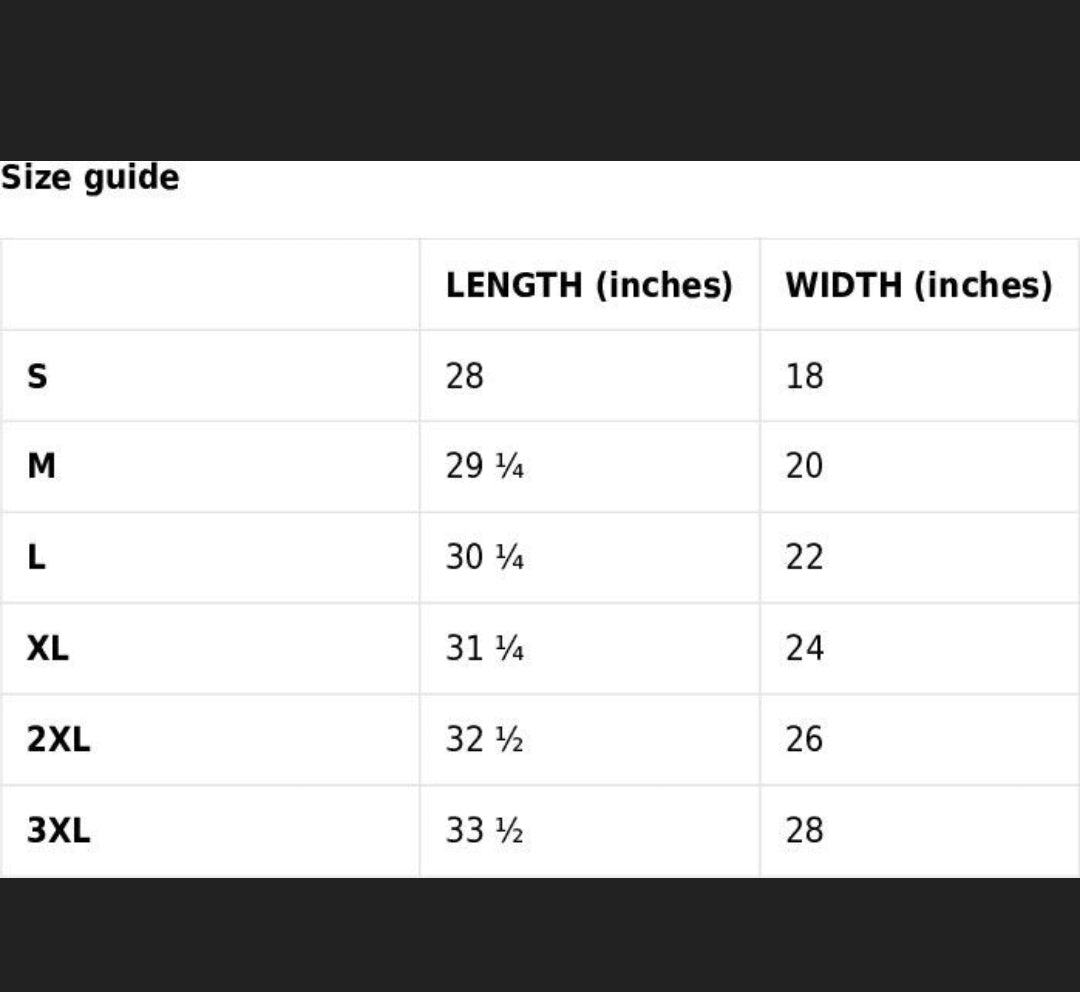This screenshot has width=1080, height=992.
Task: Select the 31 ¼ length cell
Action: (x=484, y=648)
